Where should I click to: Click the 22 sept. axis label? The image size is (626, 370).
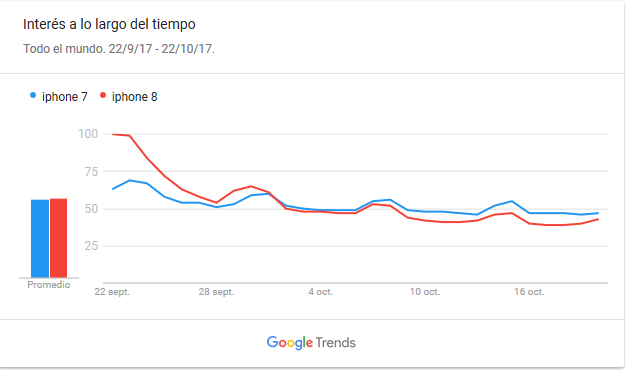(112, 292)
